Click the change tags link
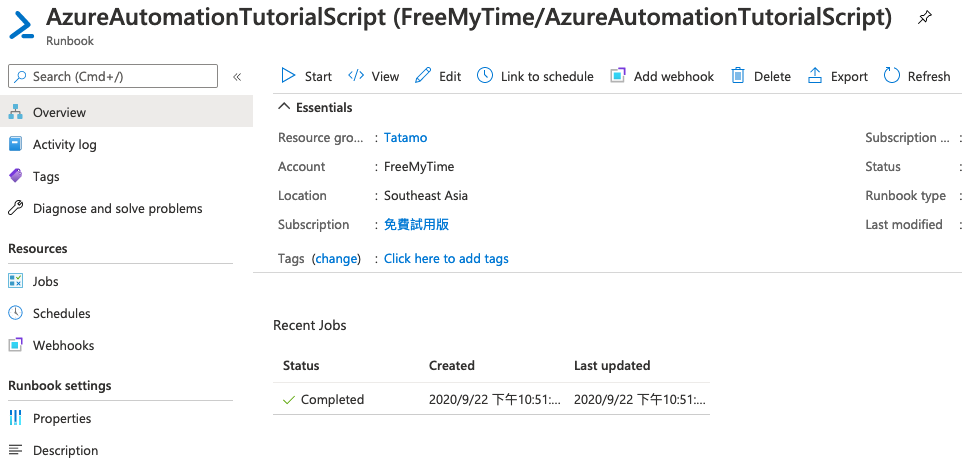The height and width of the screenshot is (473, 962). (336, 258)
